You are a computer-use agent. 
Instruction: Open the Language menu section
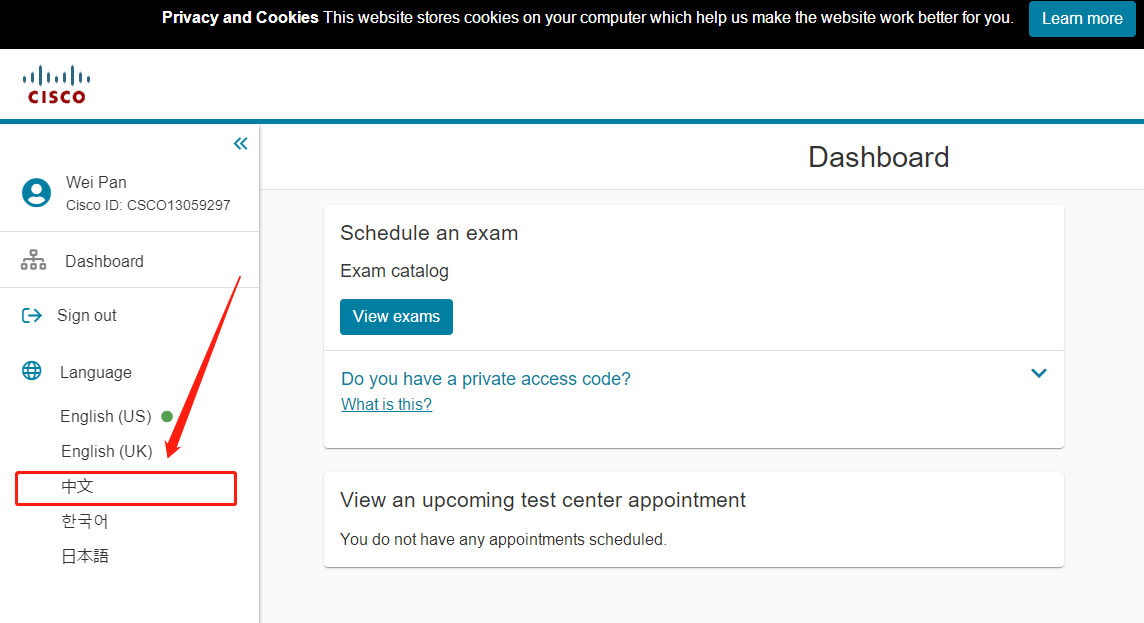[x=95, y=372]
